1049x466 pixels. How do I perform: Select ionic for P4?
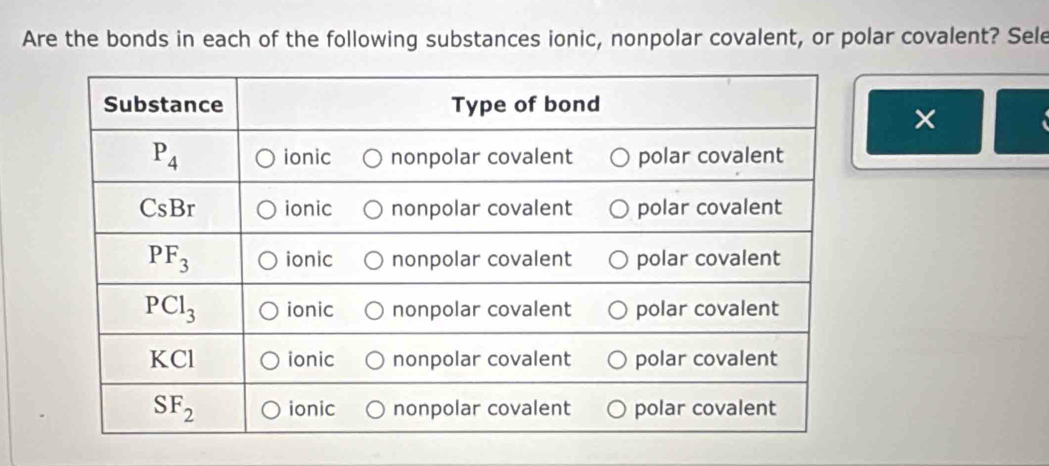point(267,157)
